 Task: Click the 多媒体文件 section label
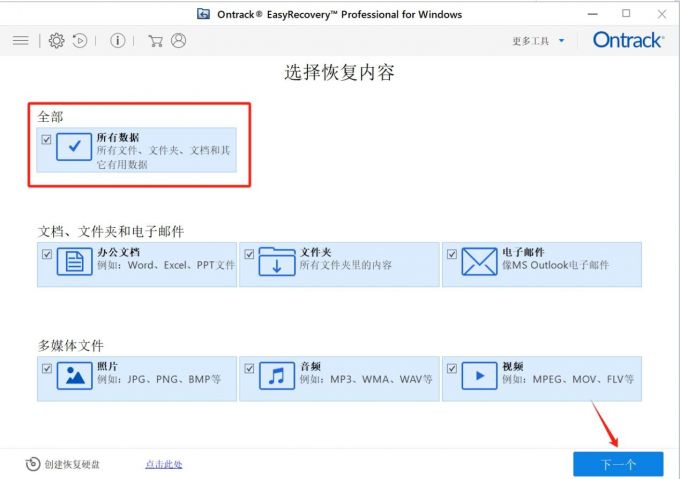(x=71, y=345)
